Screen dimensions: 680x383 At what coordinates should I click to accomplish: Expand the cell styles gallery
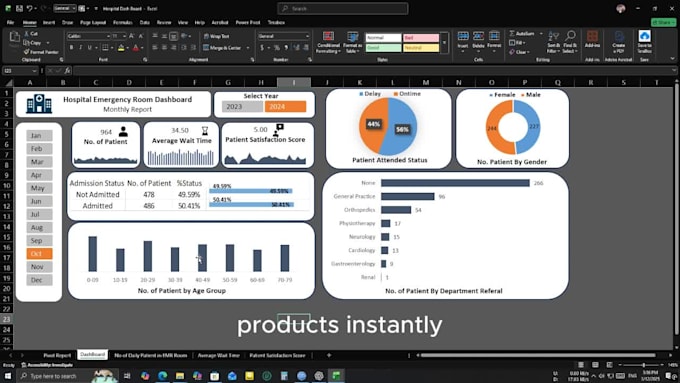click(444, 43)
